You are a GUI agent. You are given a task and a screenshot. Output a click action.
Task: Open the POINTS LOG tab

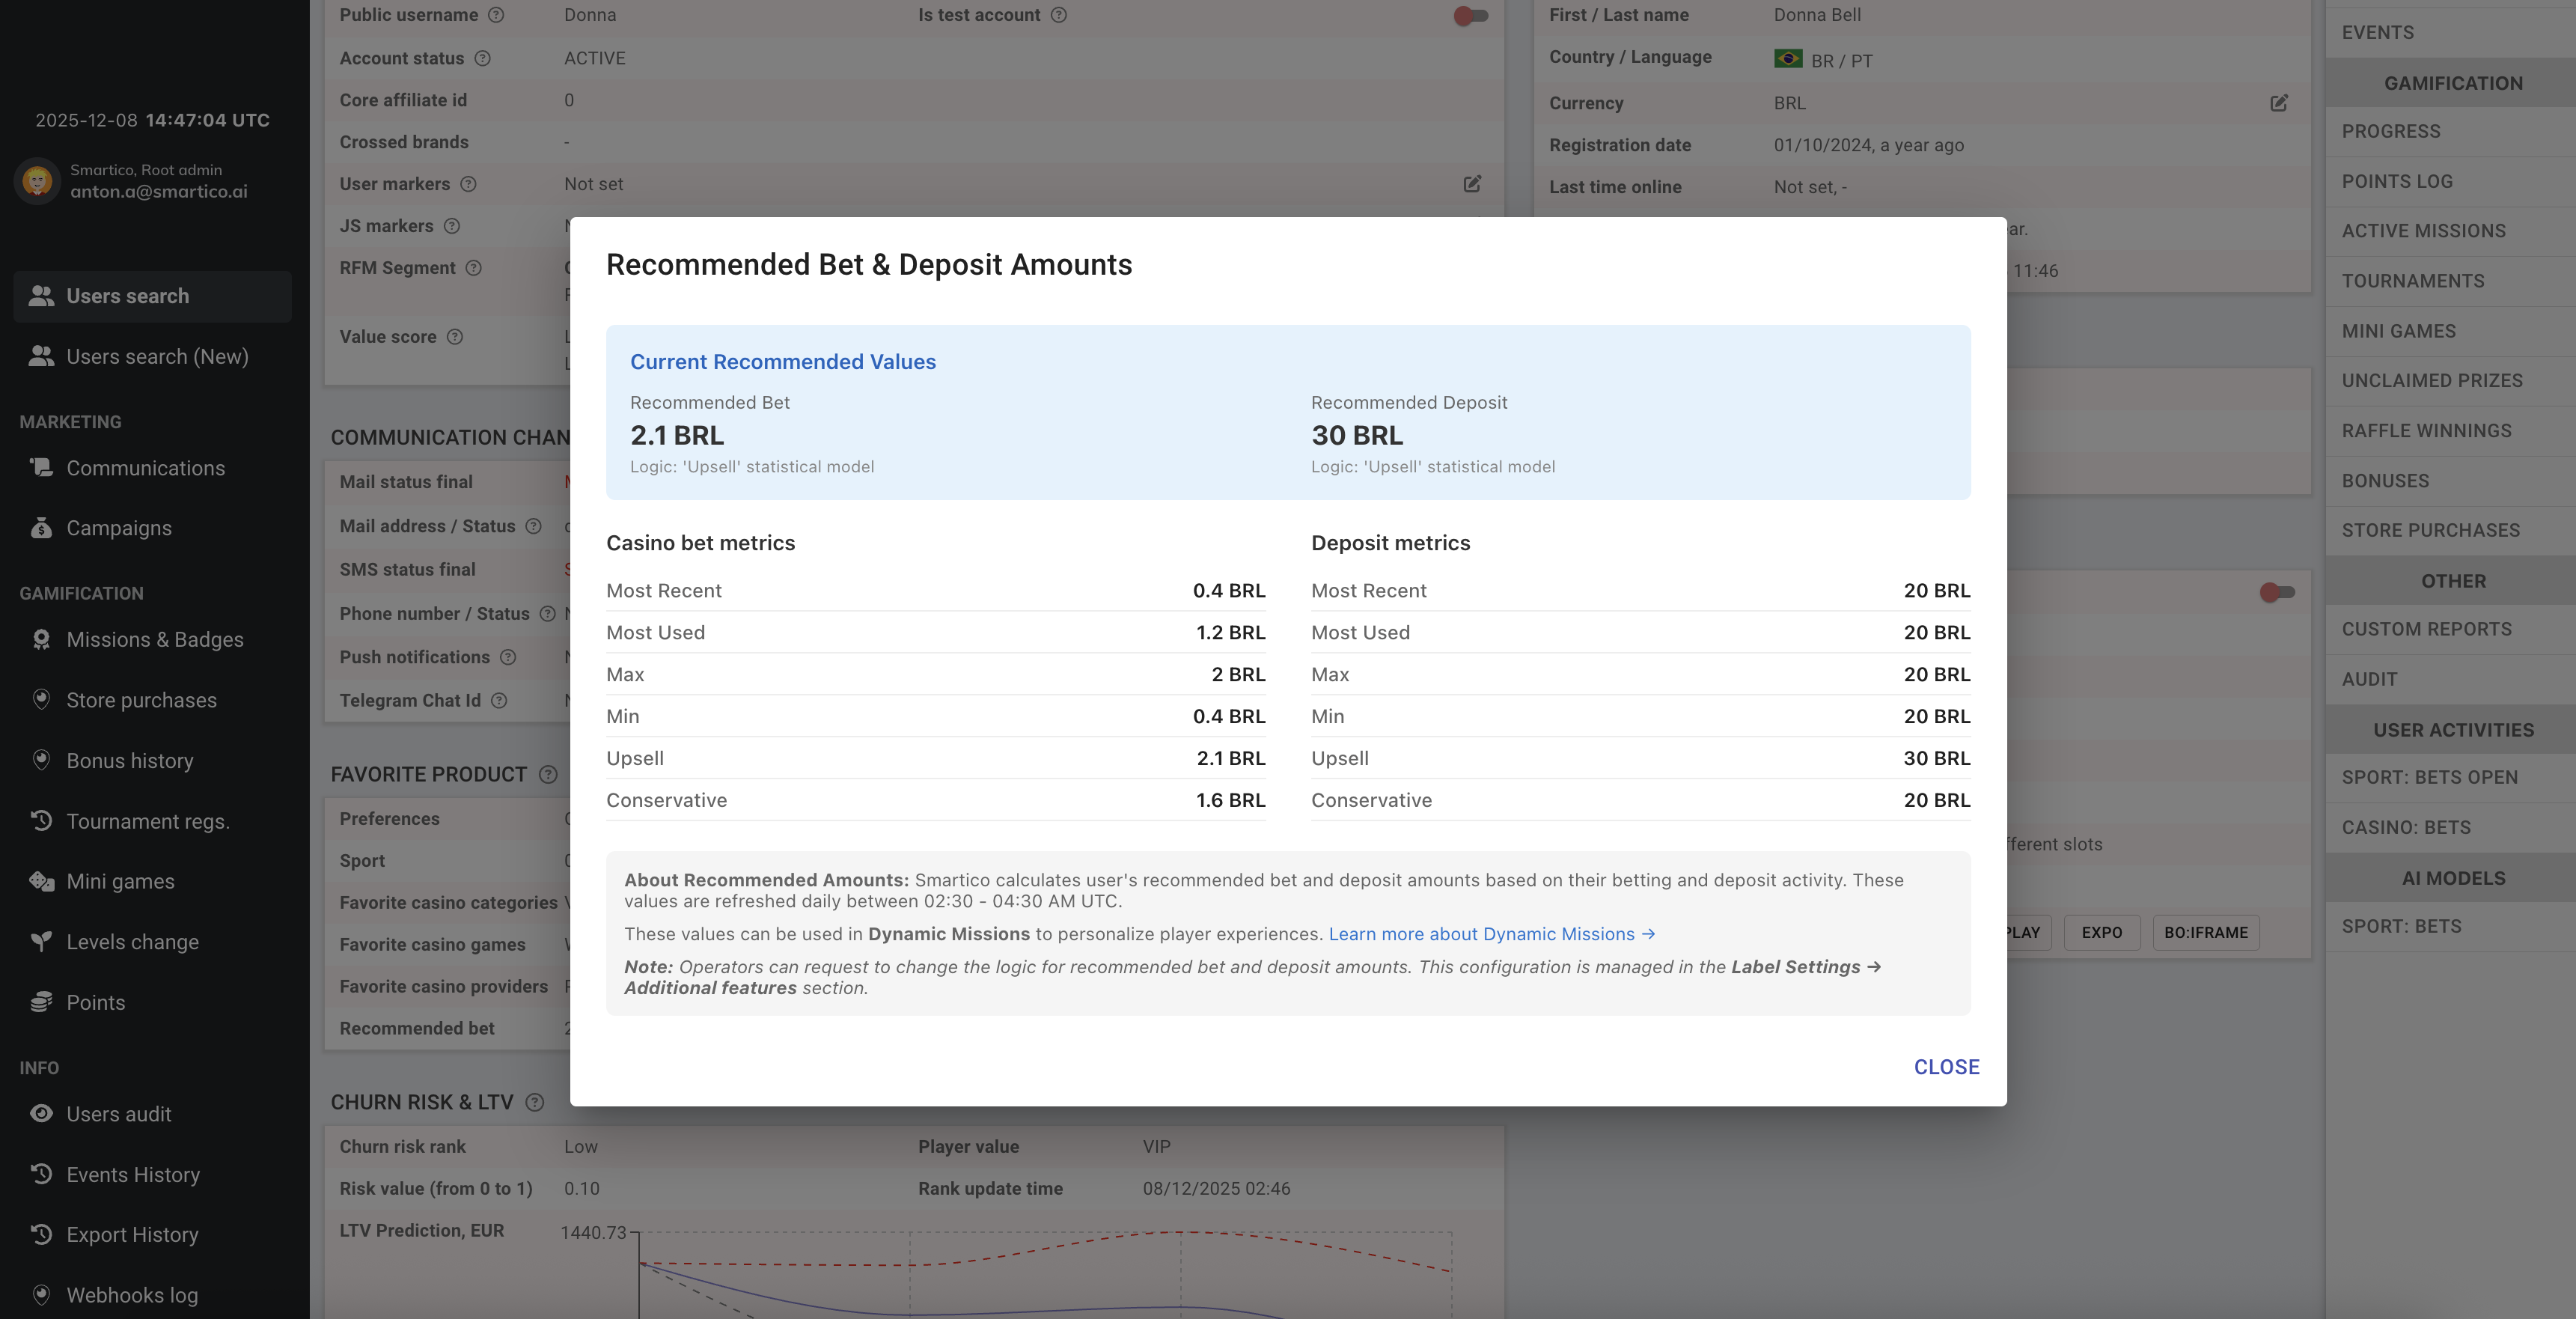pyautogui.click(x=2397, y=181)
